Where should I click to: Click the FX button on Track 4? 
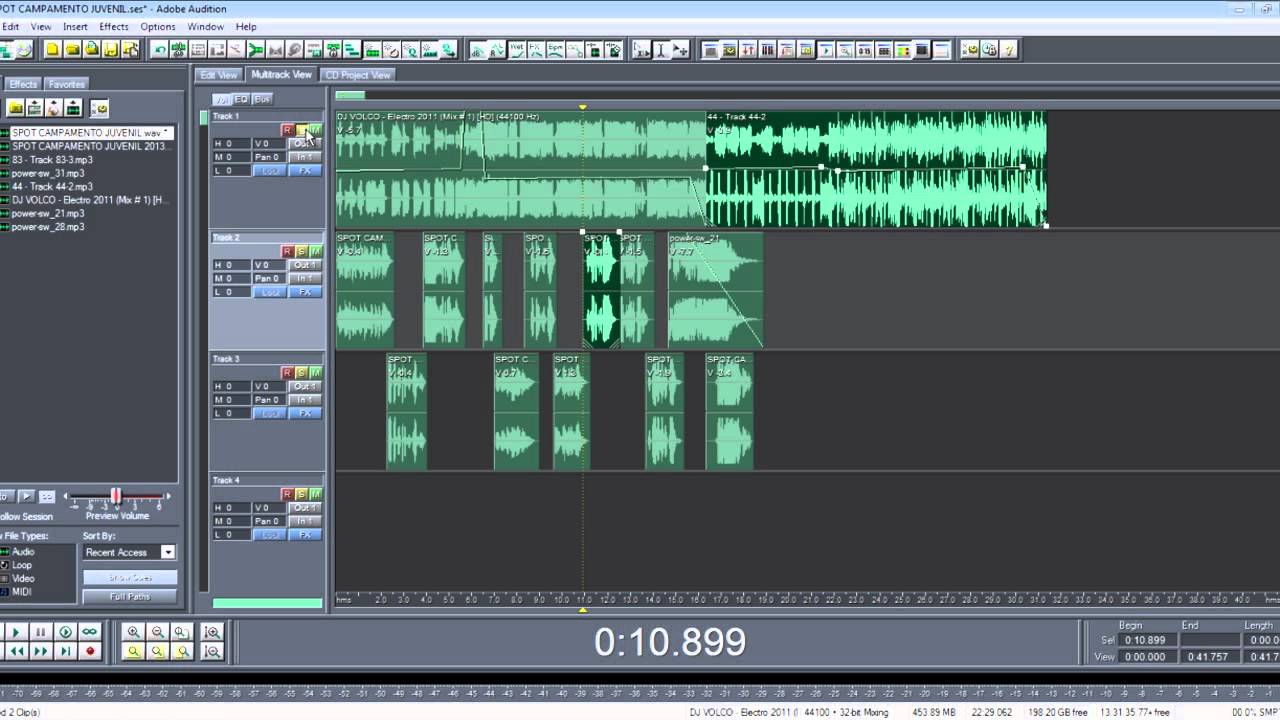pos(305,535)
